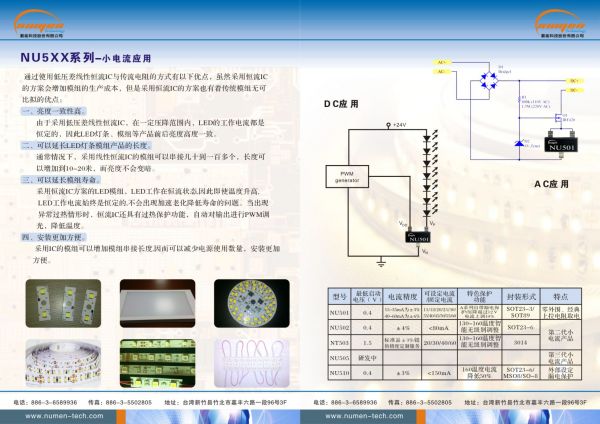This screenshot has width=600, height=424.
Task: Click the Numen logo on the right page header
Action: 559,23
